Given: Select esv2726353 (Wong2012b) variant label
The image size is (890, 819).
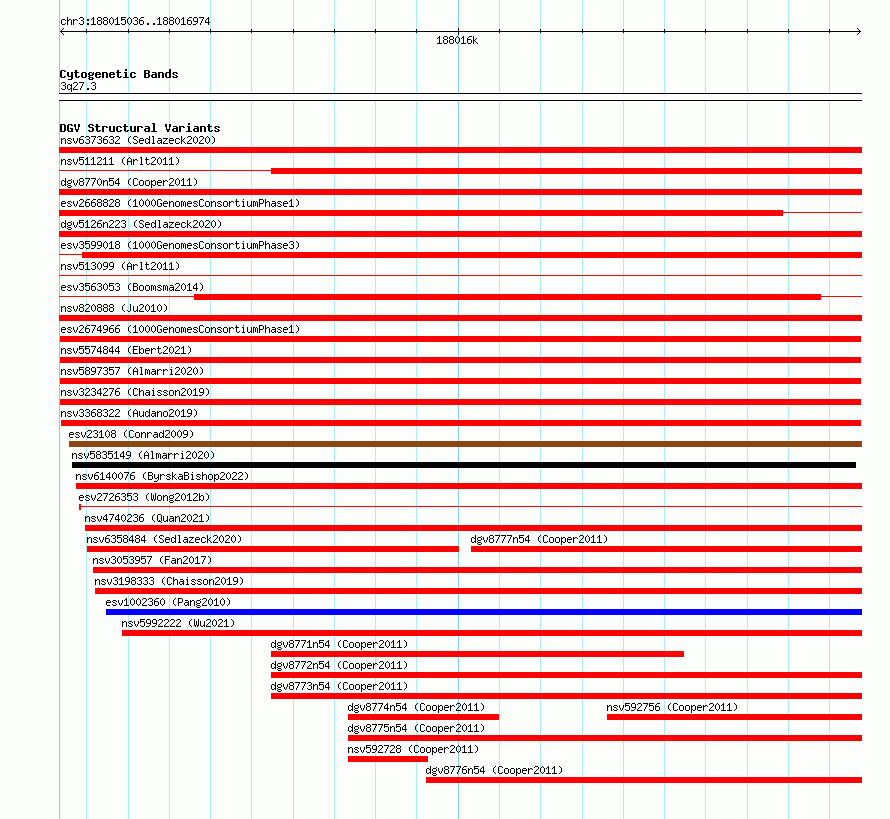Looking at the screenshot, I should click(x=144, y=497).
